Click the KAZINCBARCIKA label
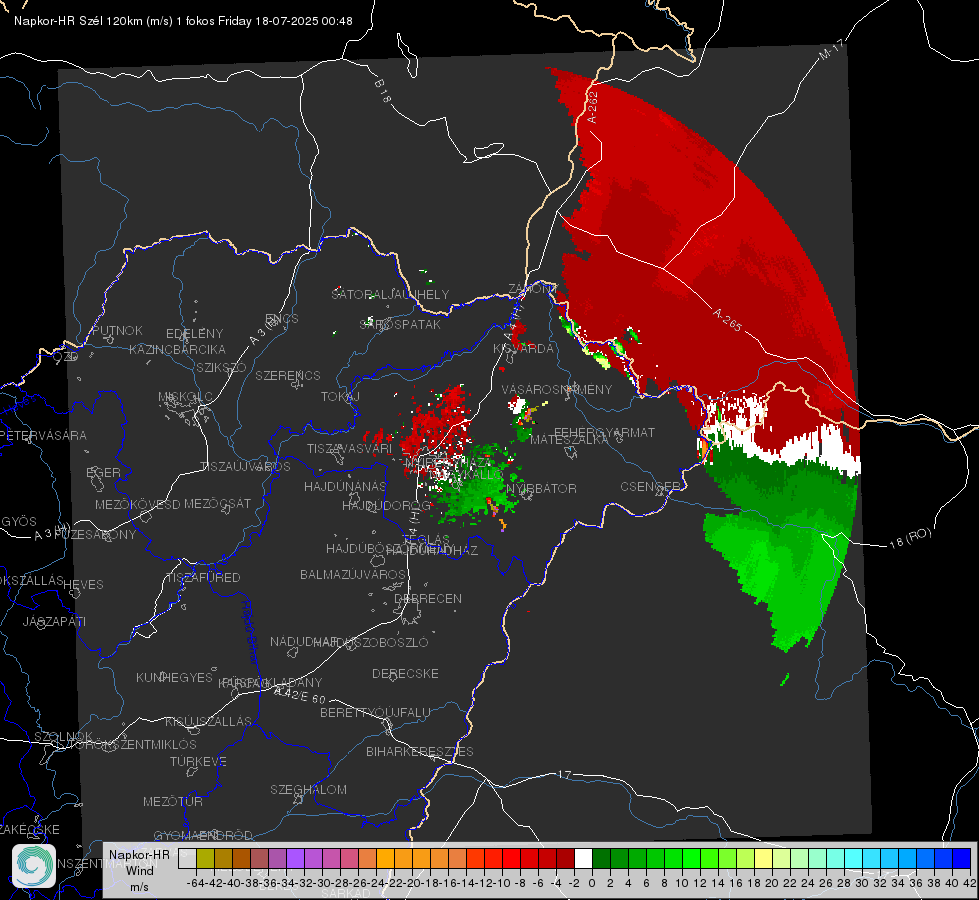The height and width of the screenshot is (900, 979). click(177, 349)
